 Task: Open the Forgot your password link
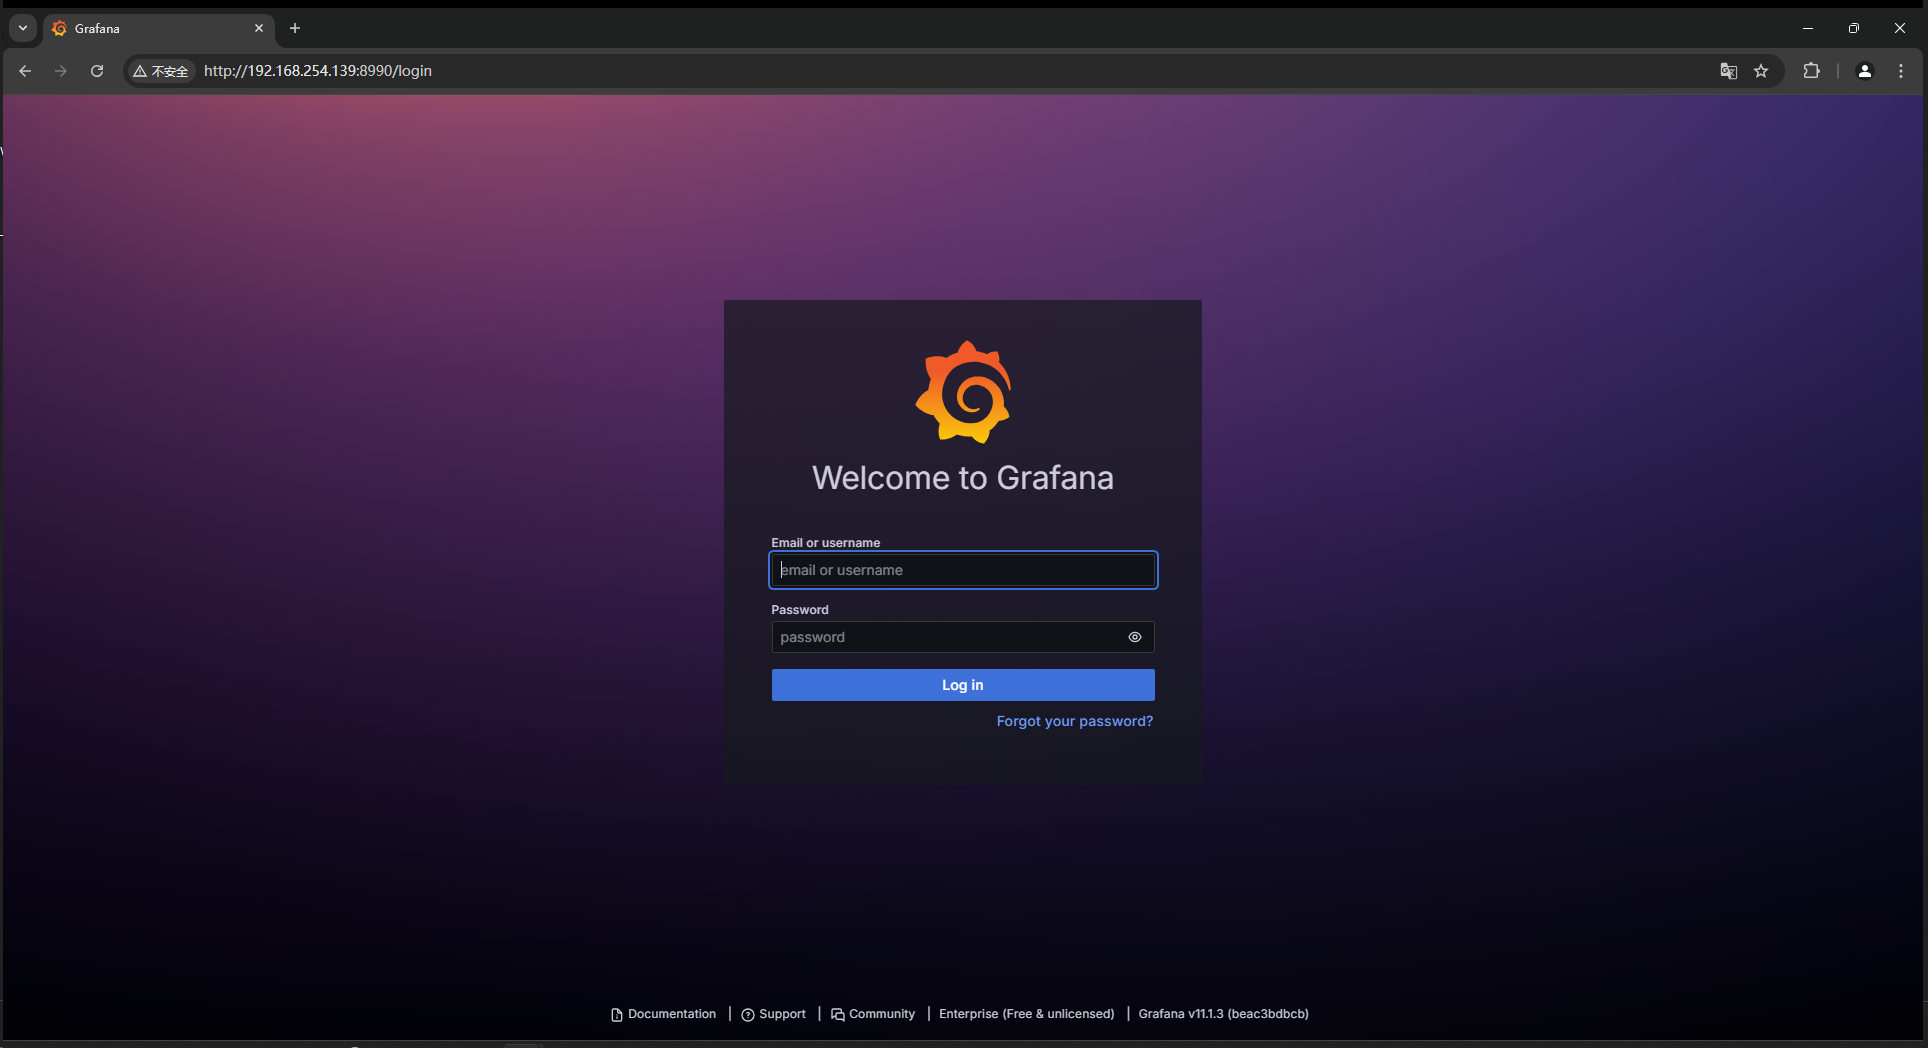coord(1075,721)
